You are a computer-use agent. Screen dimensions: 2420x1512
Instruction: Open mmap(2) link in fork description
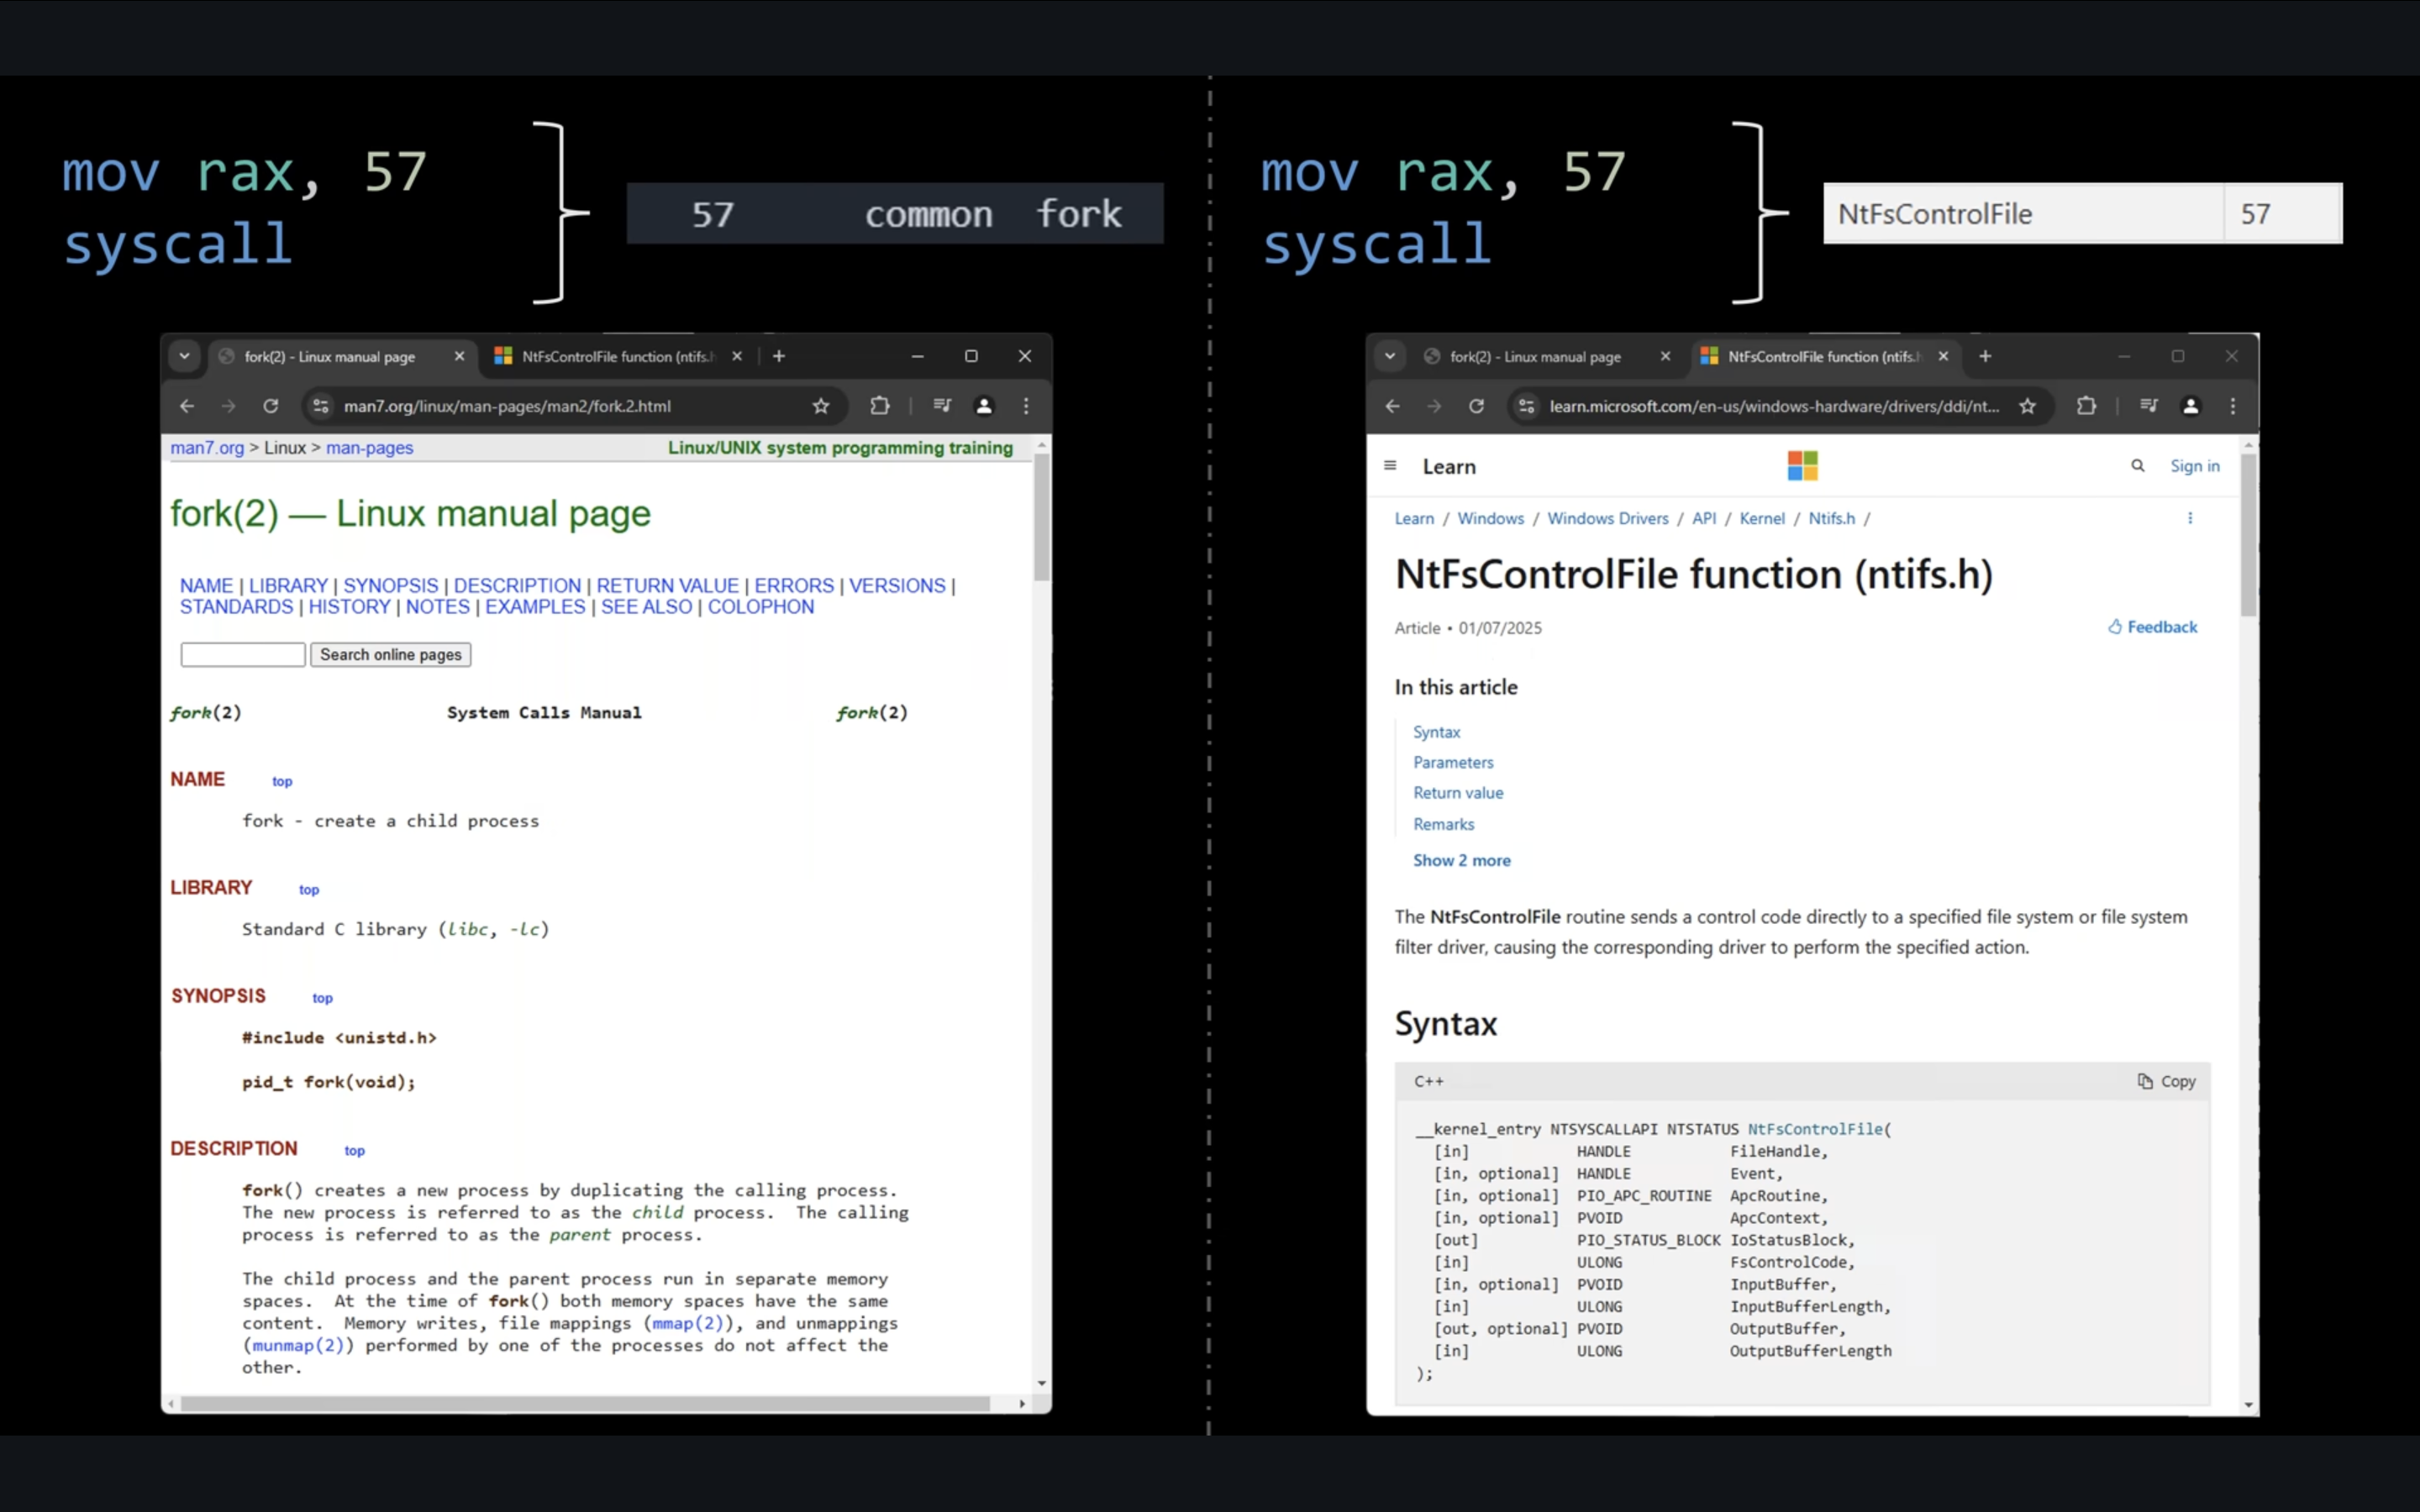tap(688, 1323)
